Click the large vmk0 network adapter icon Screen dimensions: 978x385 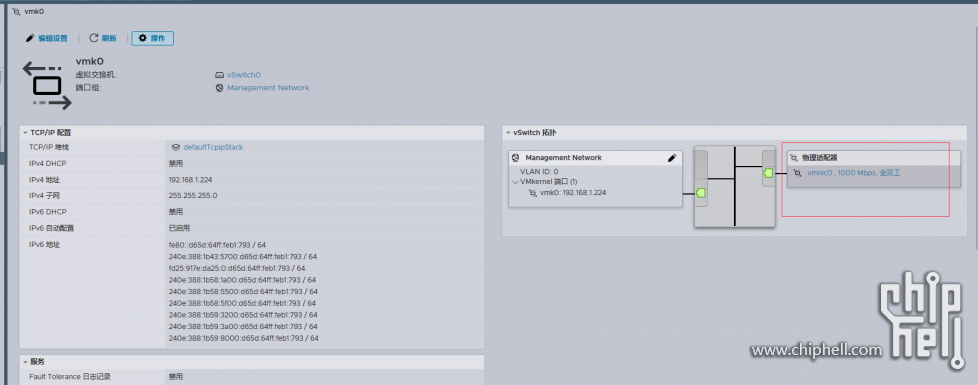point(47,86)
